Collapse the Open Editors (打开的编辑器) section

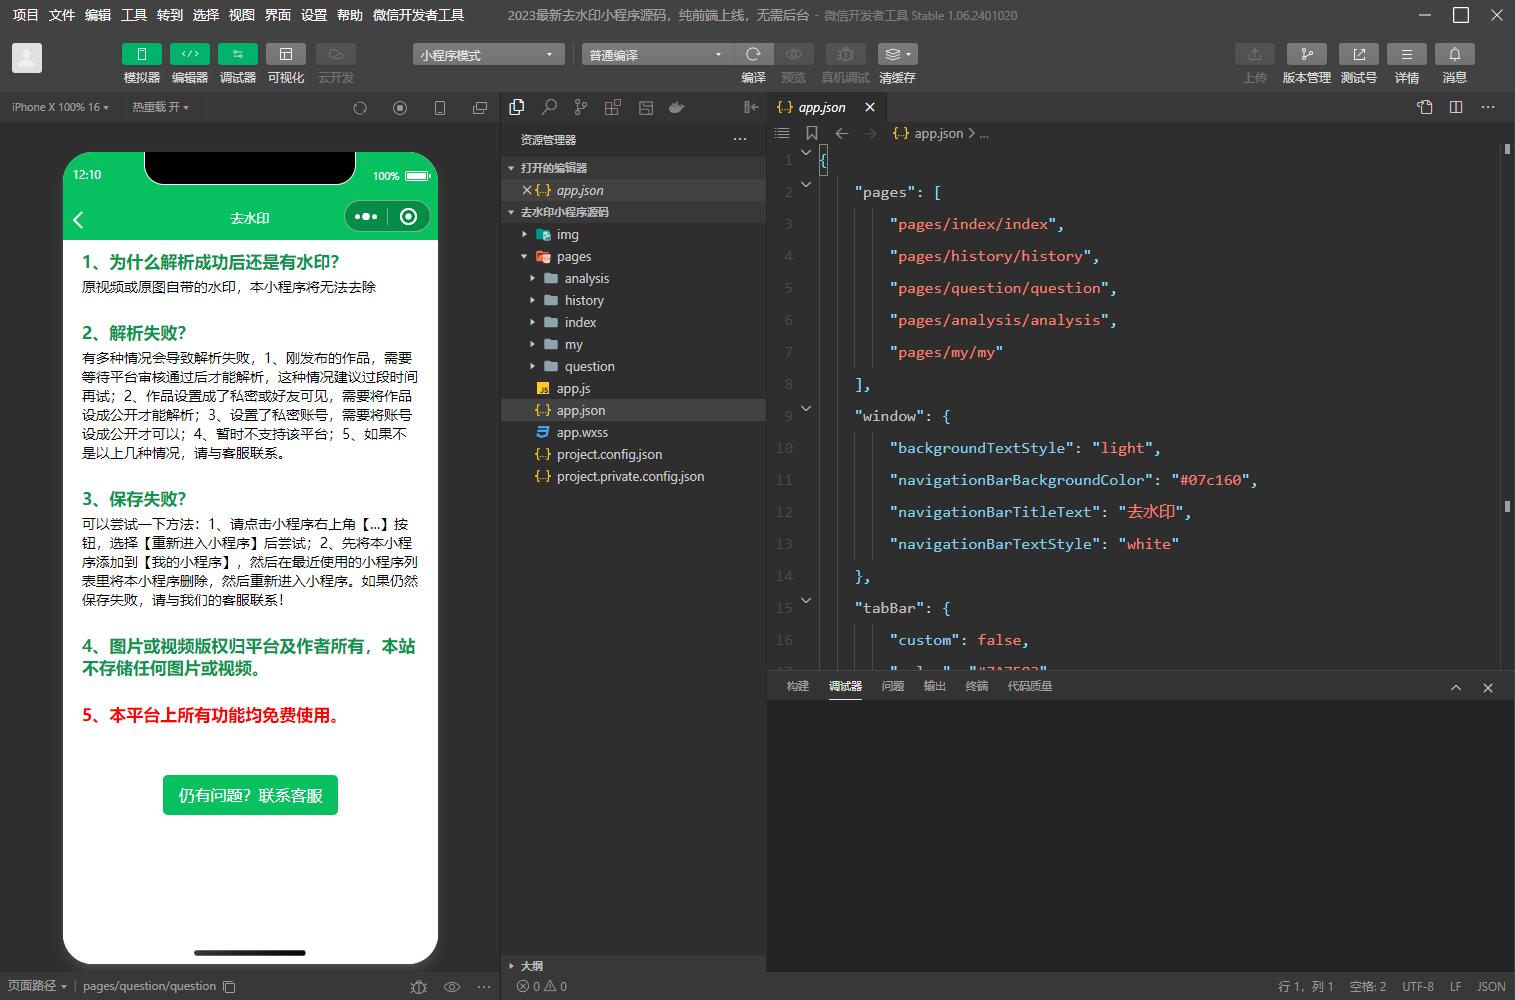633,168
